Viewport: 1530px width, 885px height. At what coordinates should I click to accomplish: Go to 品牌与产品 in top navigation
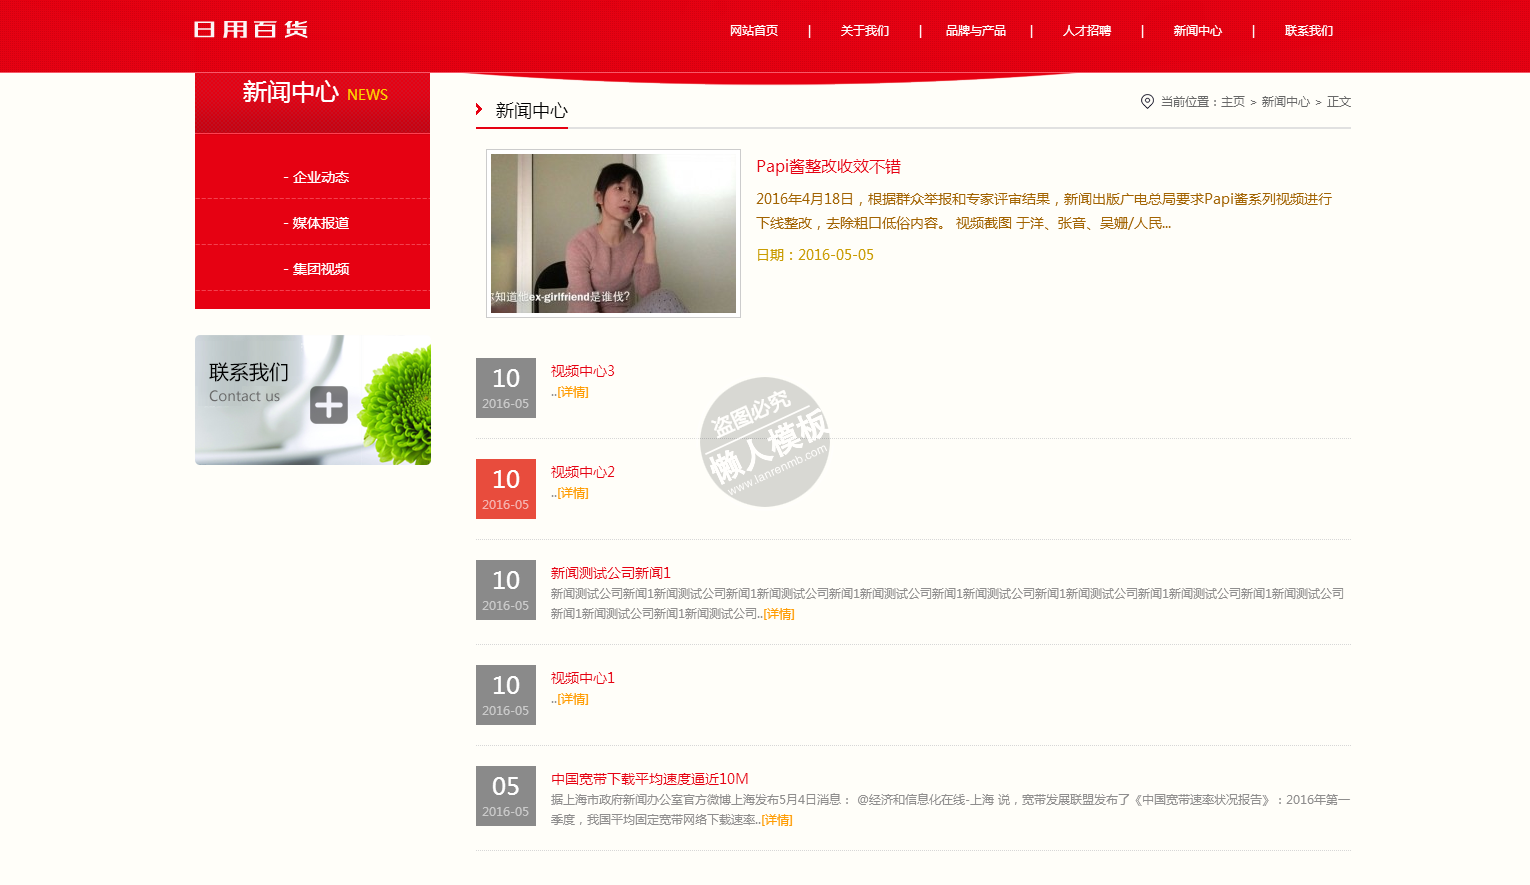tap(976, 31)
